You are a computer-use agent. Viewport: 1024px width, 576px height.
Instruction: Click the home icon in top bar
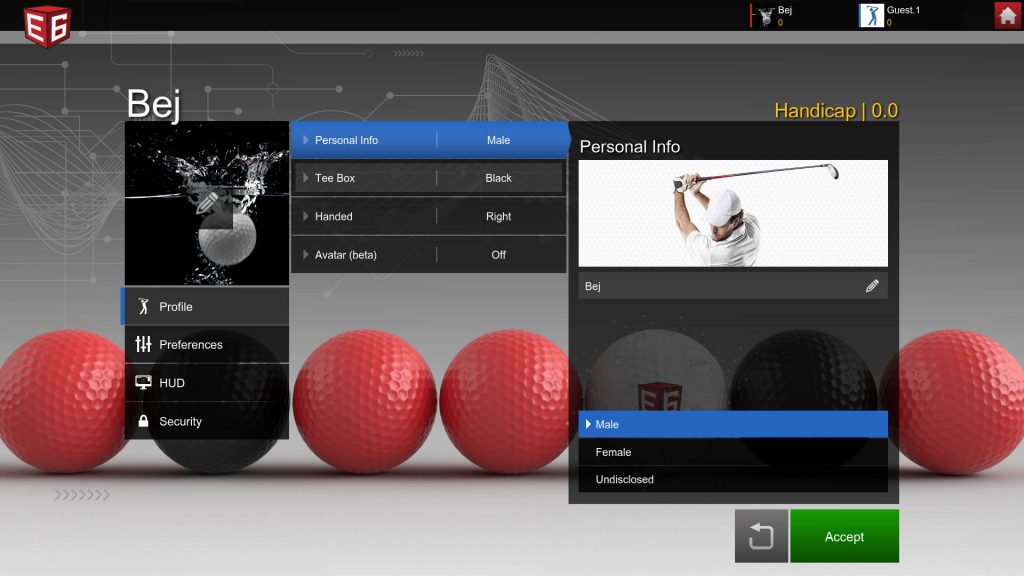pos(1007,15)
